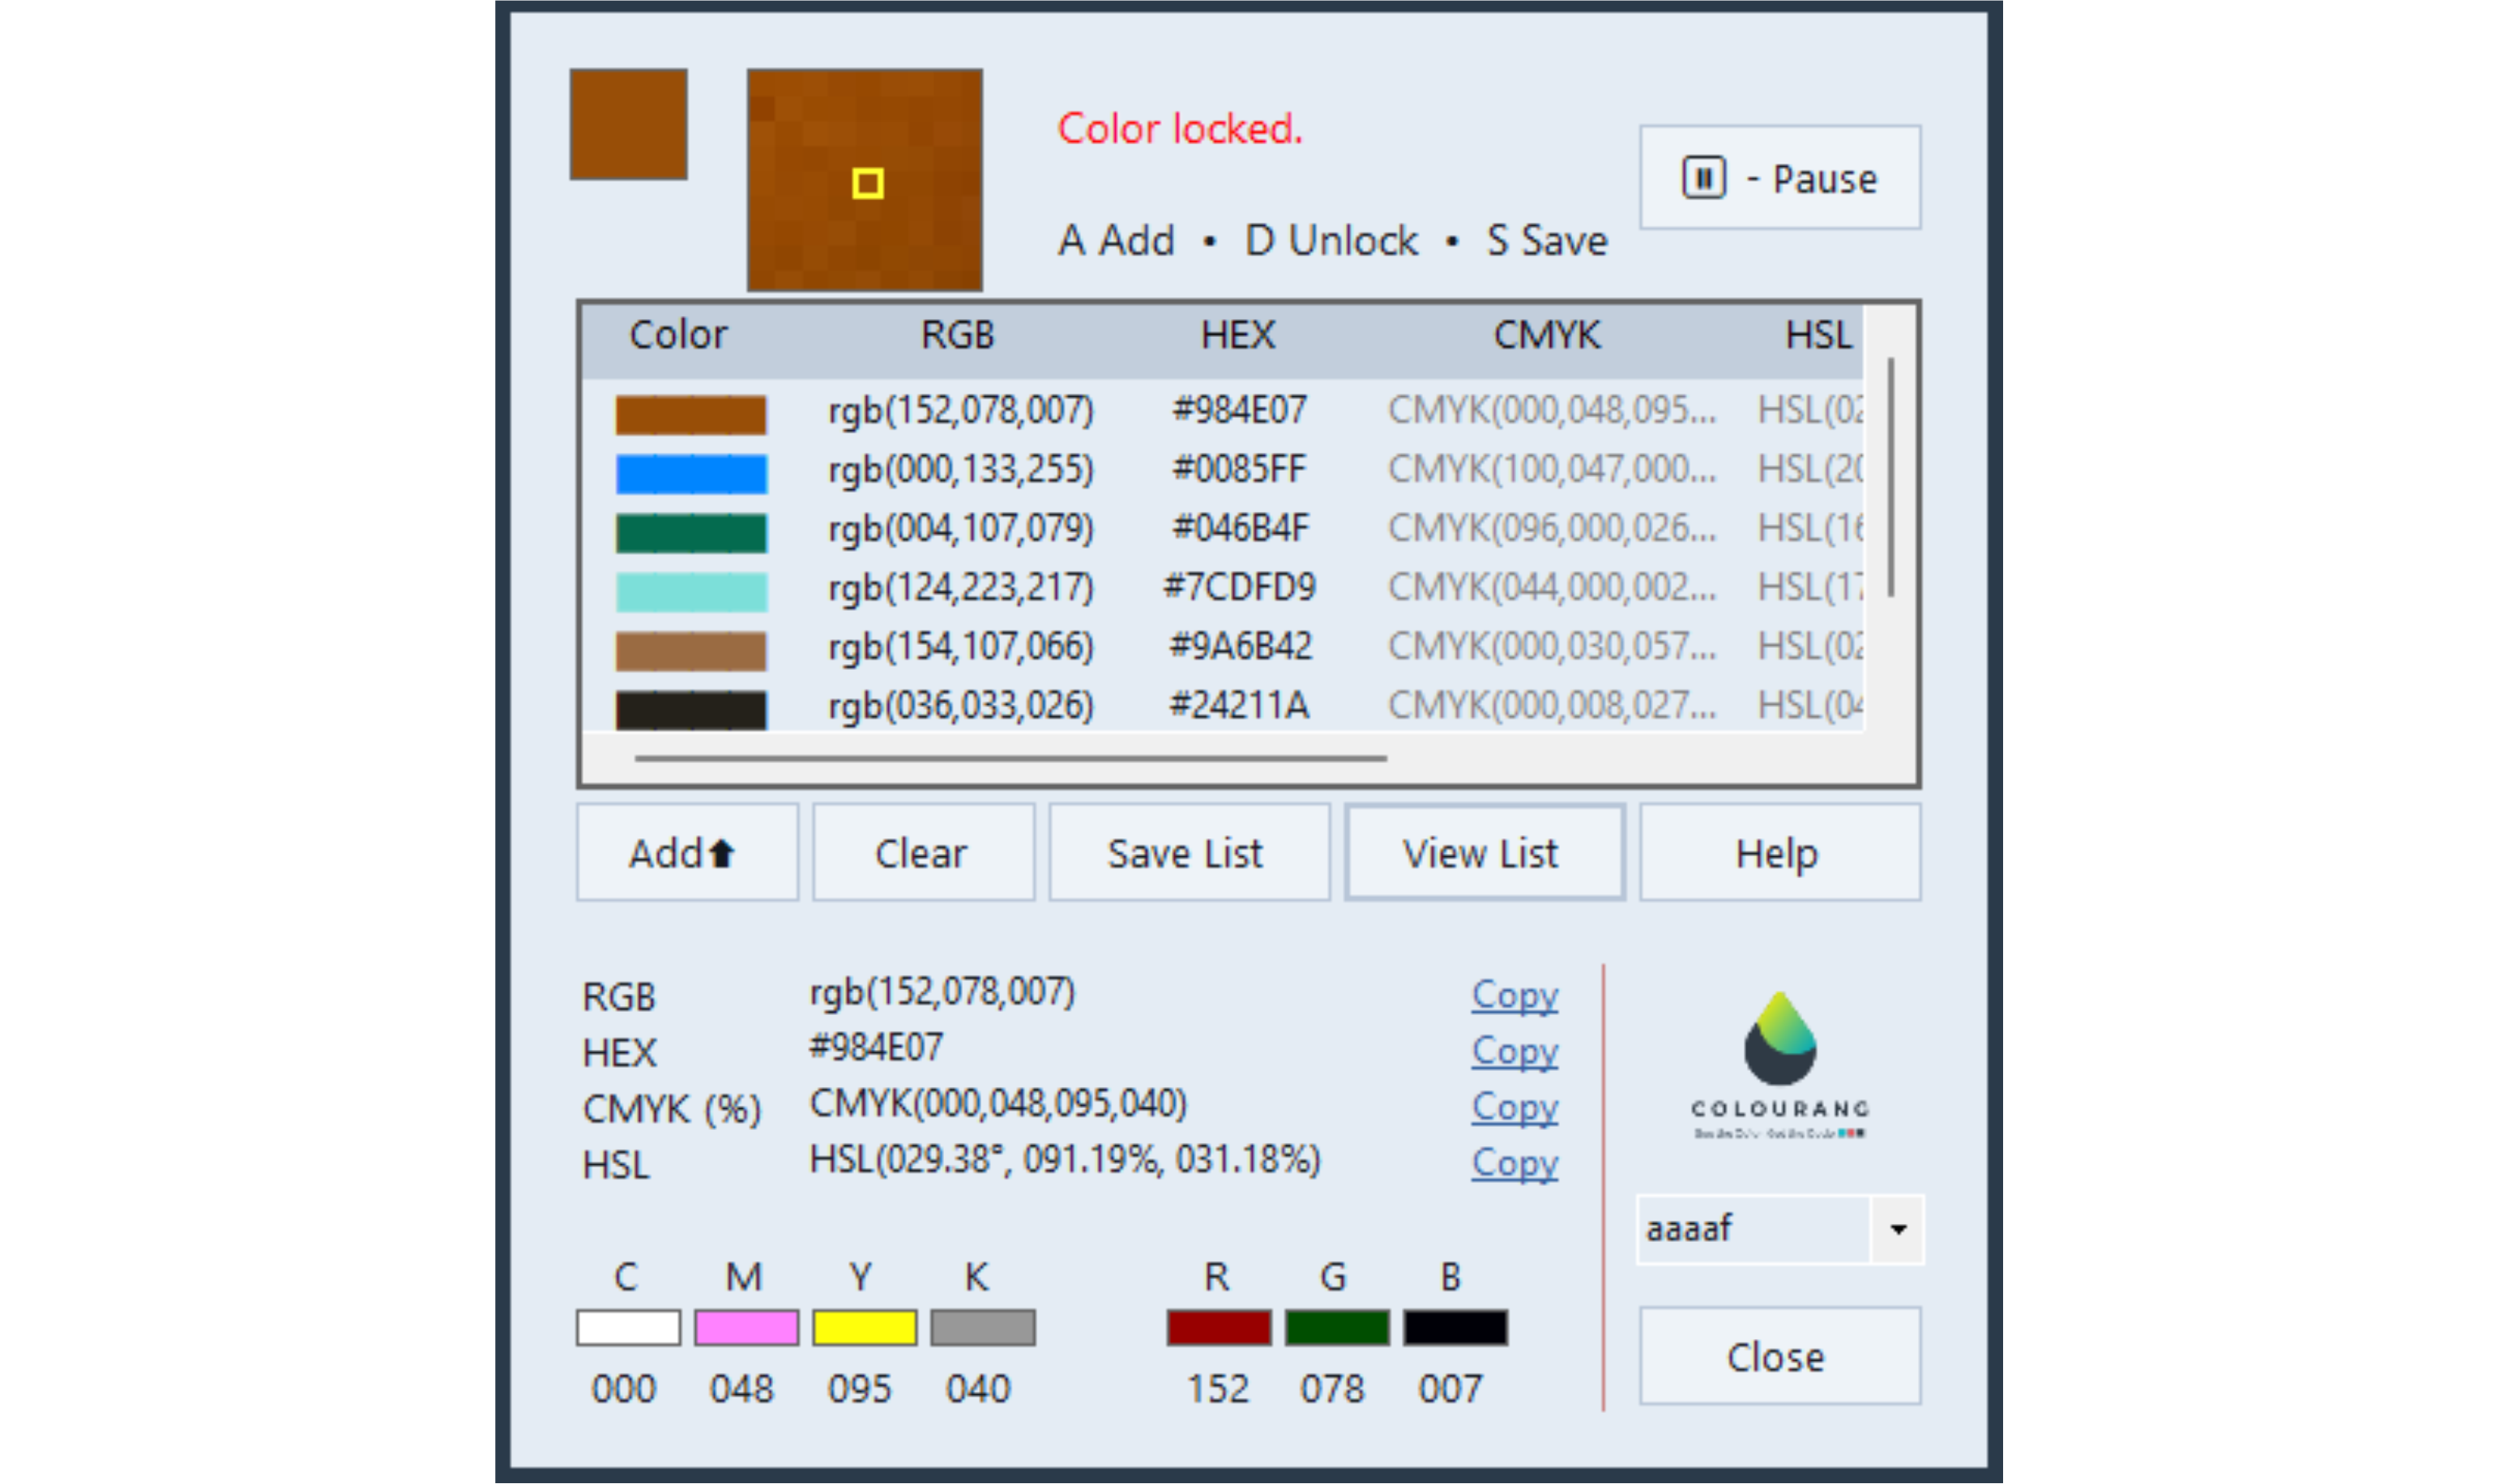Select the blue #0085FF row swatch
The height and width of the screenshot is (1484, 2499).
[691, 473]
